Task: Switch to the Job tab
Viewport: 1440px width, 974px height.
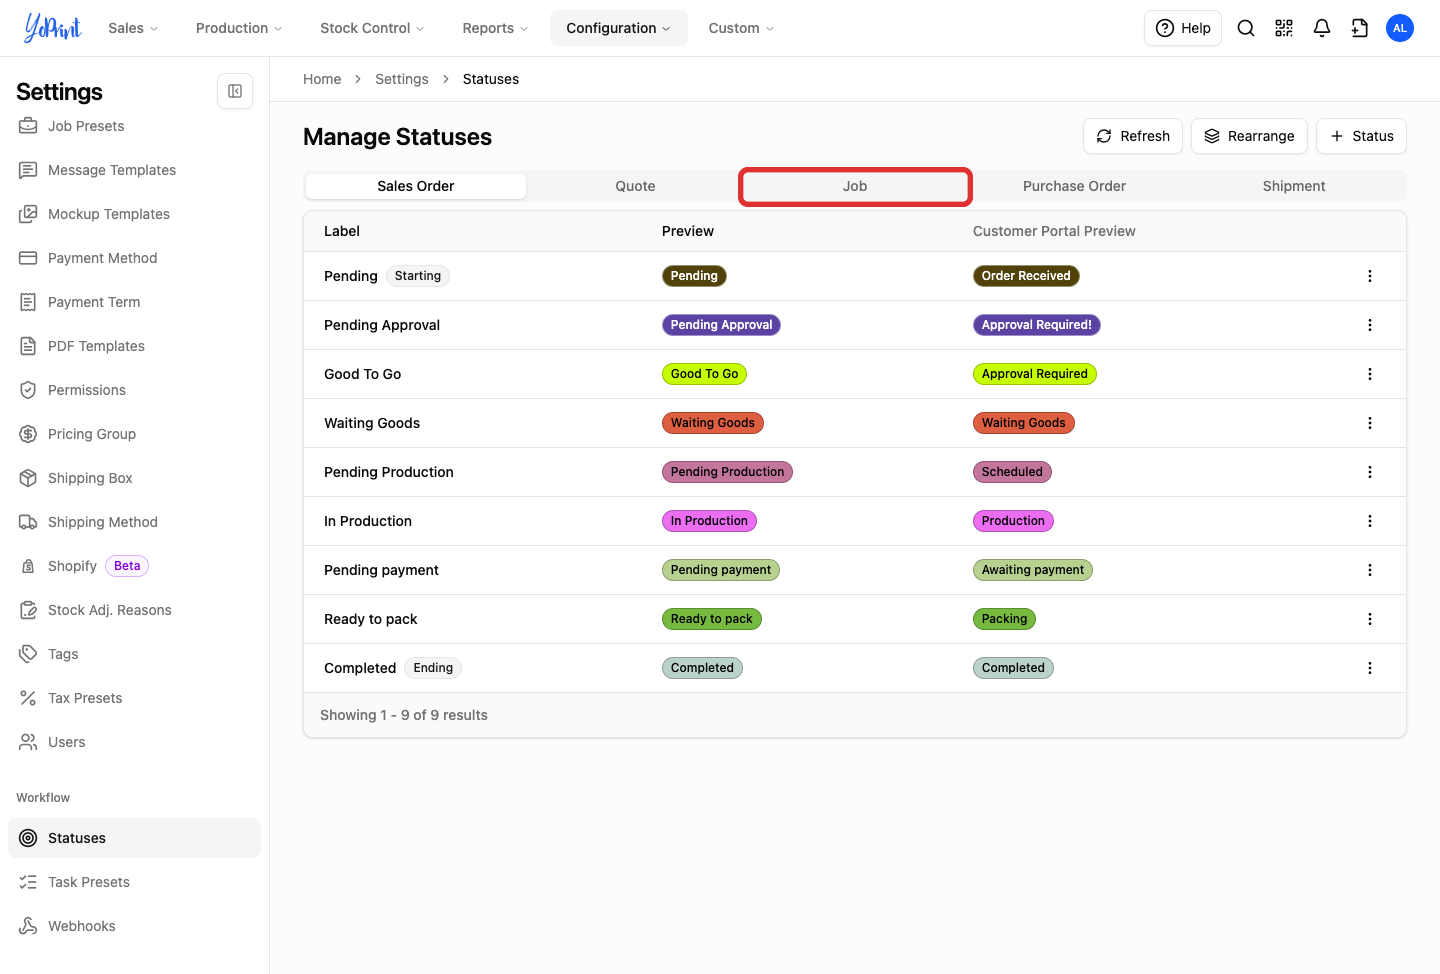Action: [x=855, y=186]
